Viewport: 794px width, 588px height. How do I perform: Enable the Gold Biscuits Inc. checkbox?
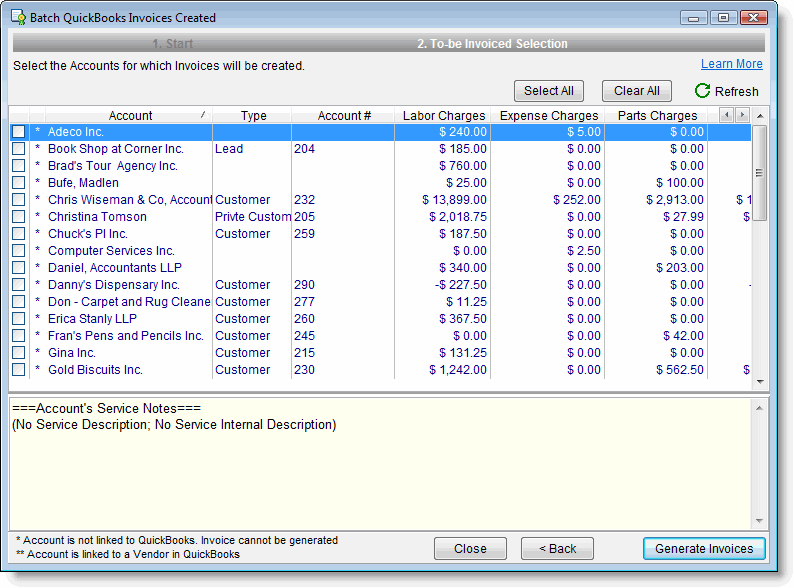tap(19, 370)
